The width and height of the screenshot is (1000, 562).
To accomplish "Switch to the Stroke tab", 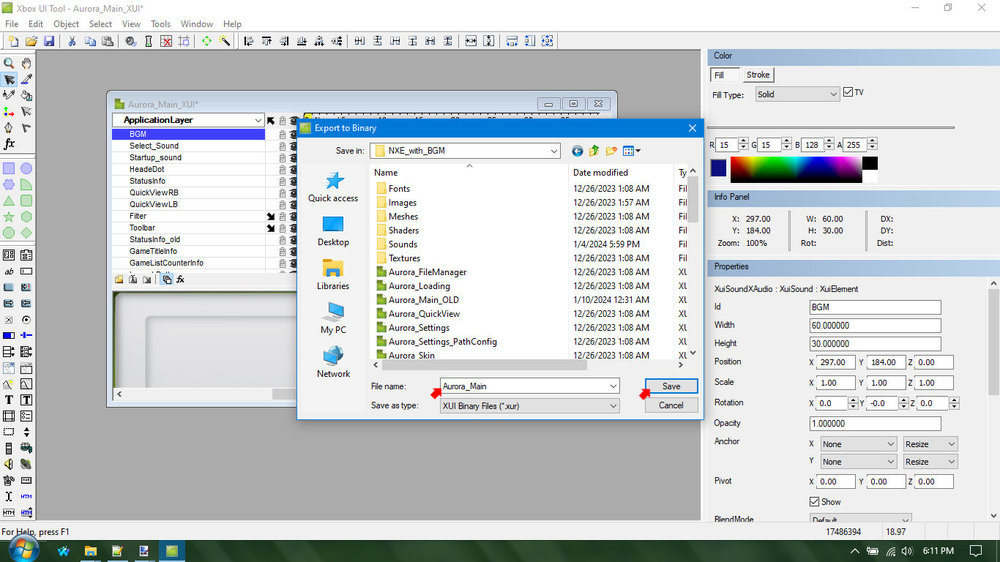I will [758, 75].
